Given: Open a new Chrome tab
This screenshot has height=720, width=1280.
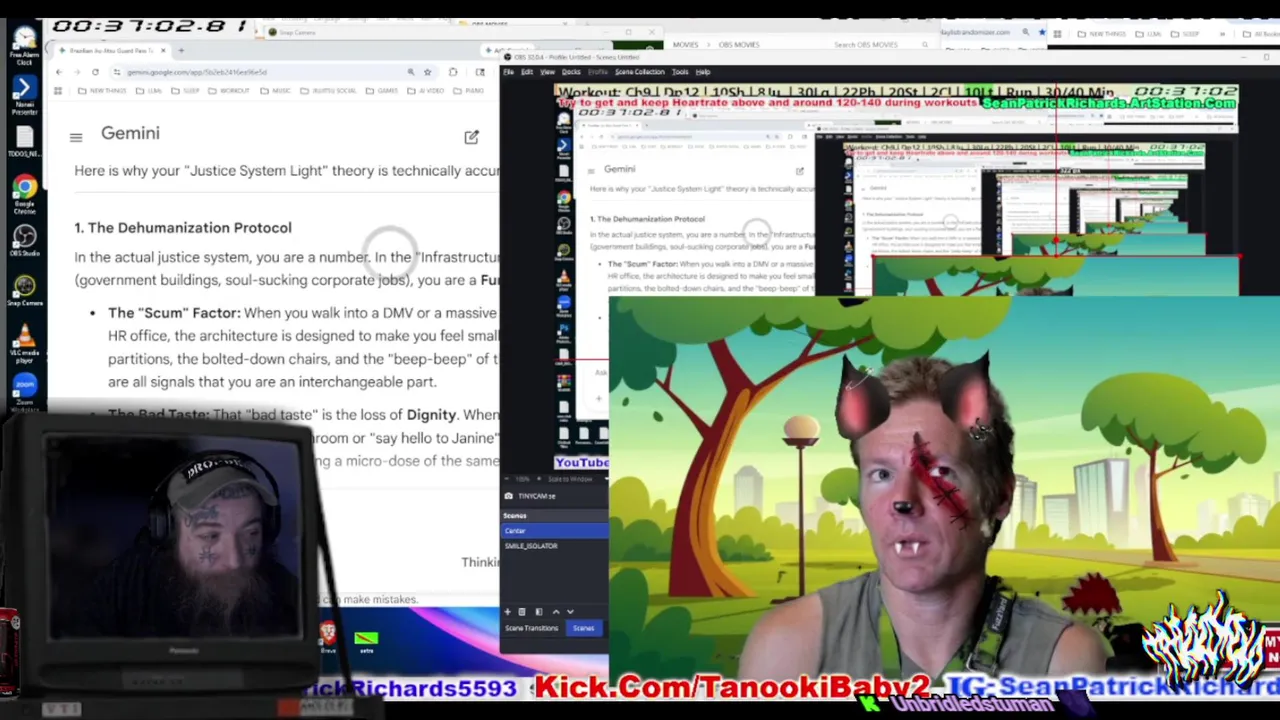Looking at the screenshot, I should [181, 50].
